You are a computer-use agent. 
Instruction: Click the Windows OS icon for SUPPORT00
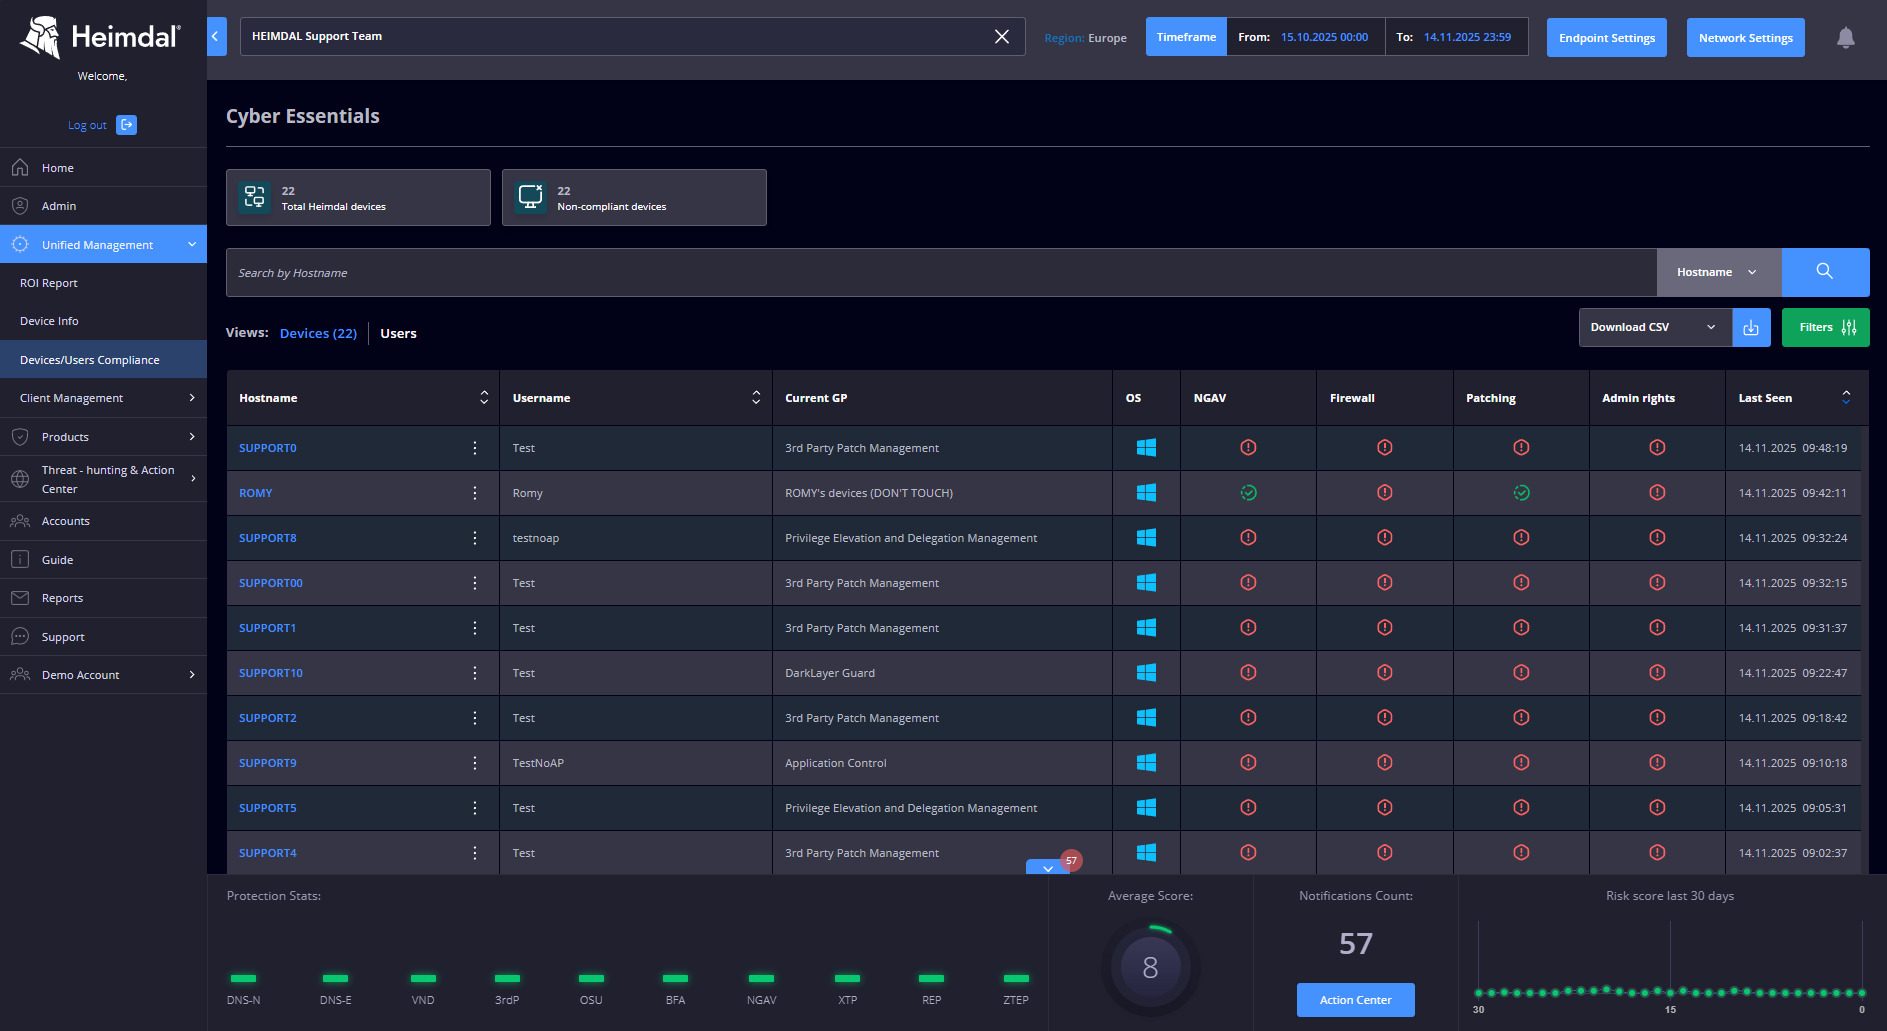[x=1146, y=583]
